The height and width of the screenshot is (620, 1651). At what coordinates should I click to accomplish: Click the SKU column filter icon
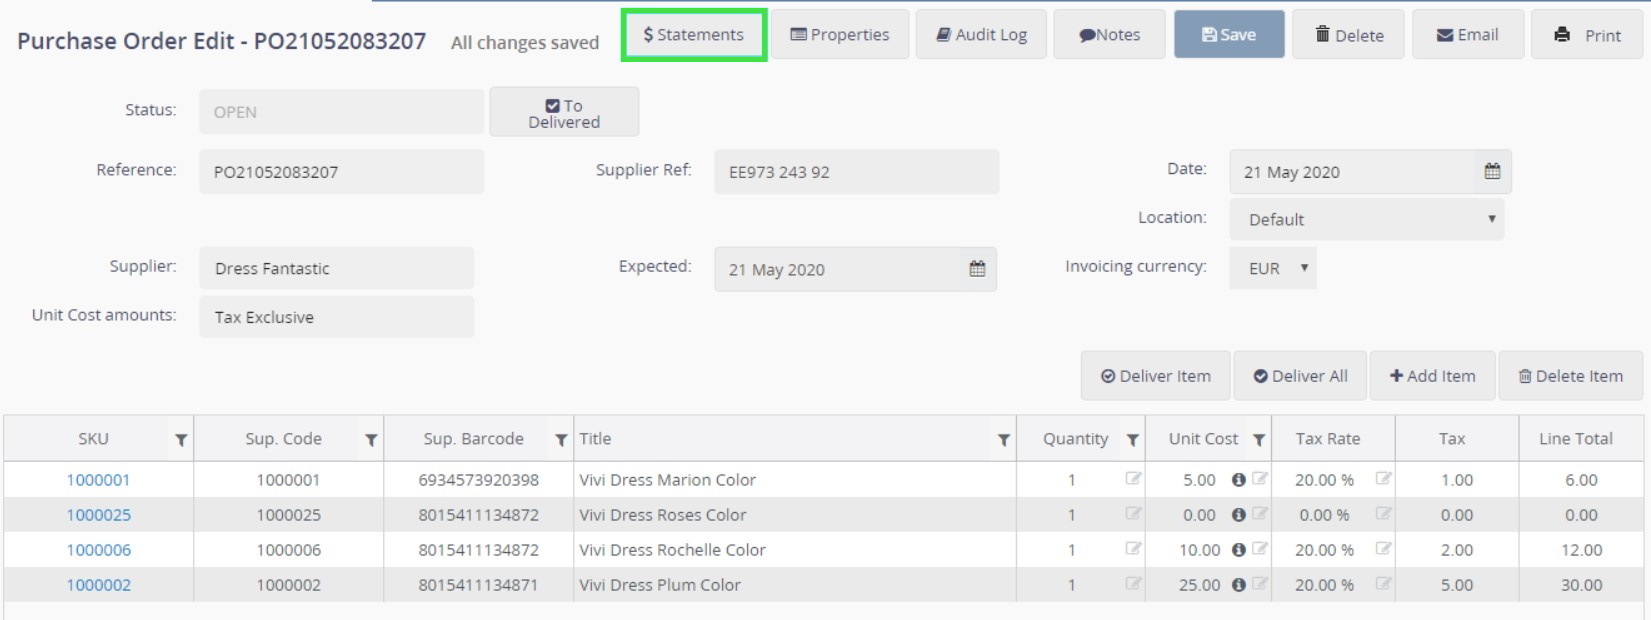point(181,440)
